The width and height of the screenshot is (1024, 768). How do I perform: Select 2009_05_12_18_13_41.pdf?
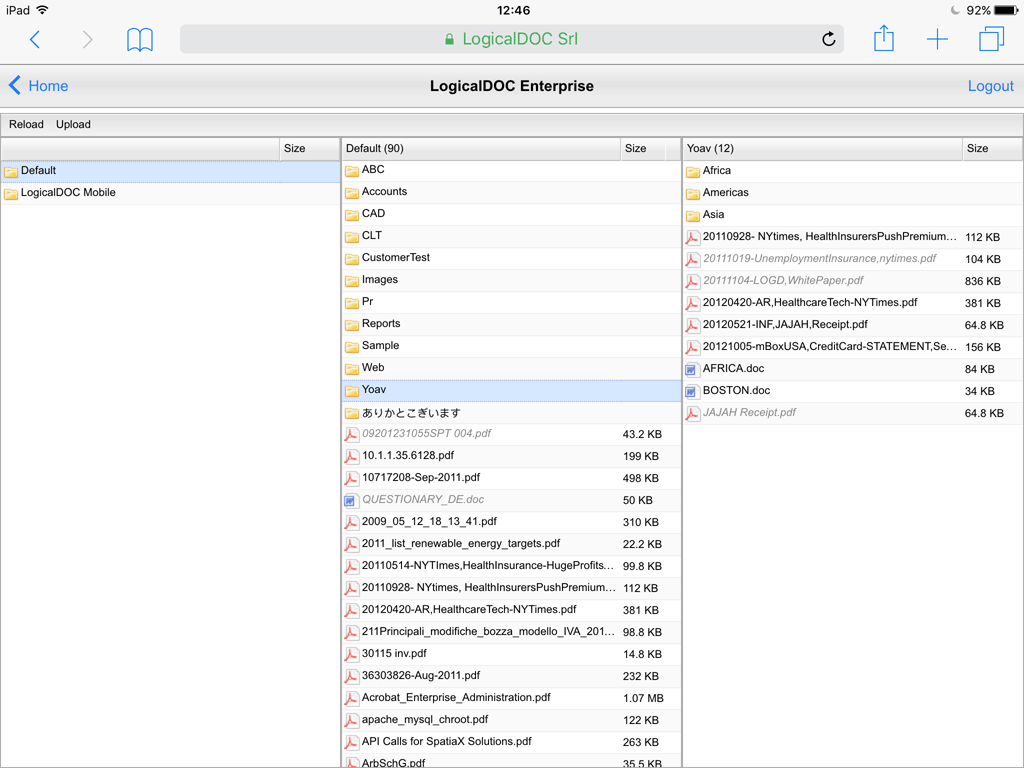[511, 522]
